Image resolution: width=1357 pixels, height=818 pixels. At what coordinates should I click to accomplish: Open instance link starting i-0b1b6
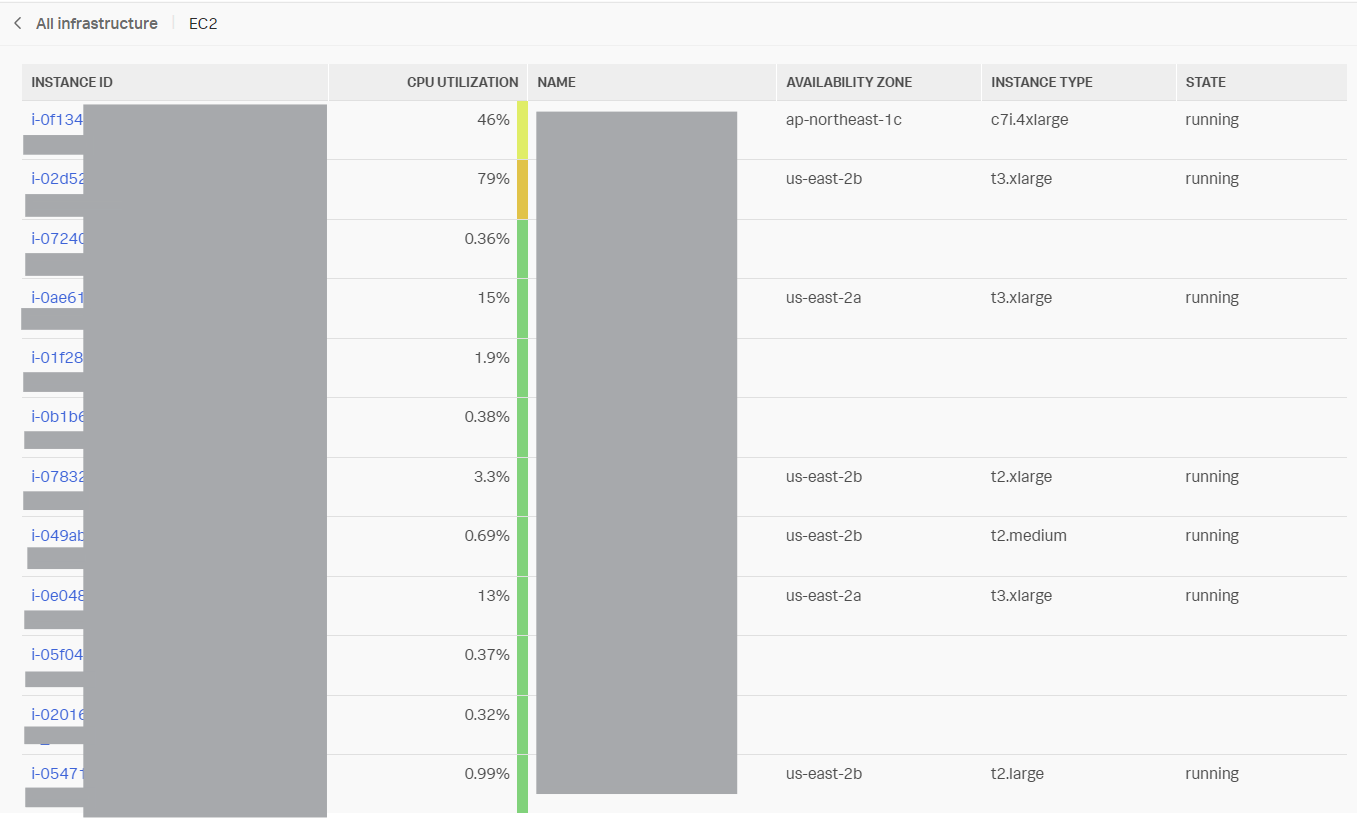(57, 417)
